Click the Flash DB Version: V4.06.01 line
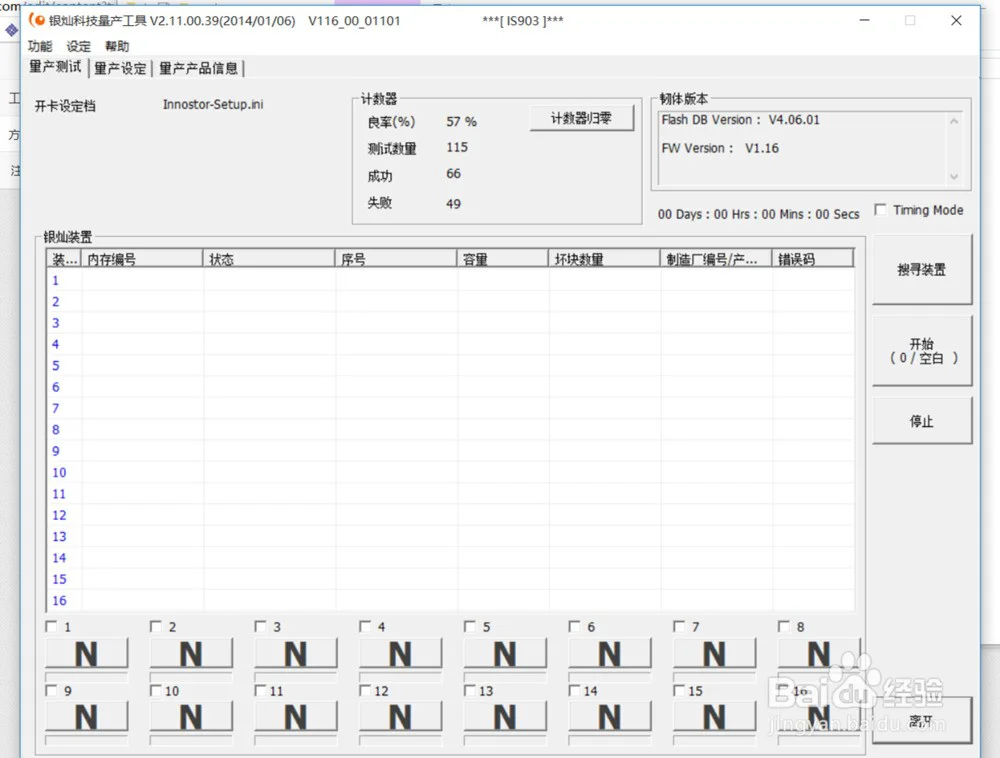This screenshot has width=1000, height=758. click(x=740, y=120)
